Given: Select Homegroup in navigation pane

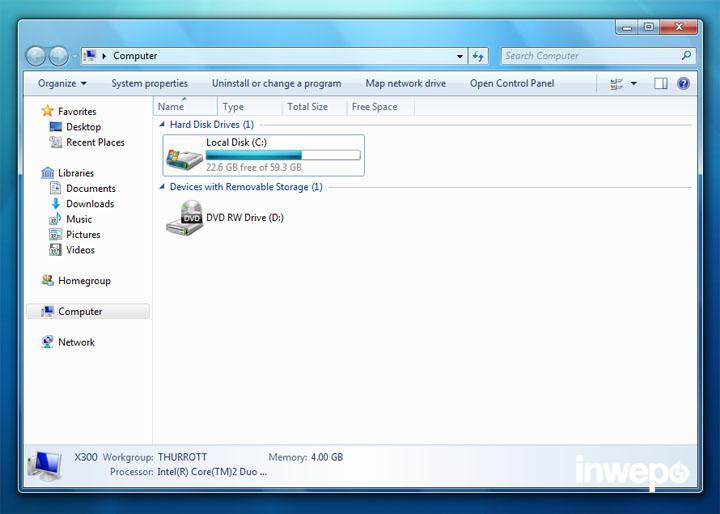Looking at the screenshot, I should pos(84,281).
